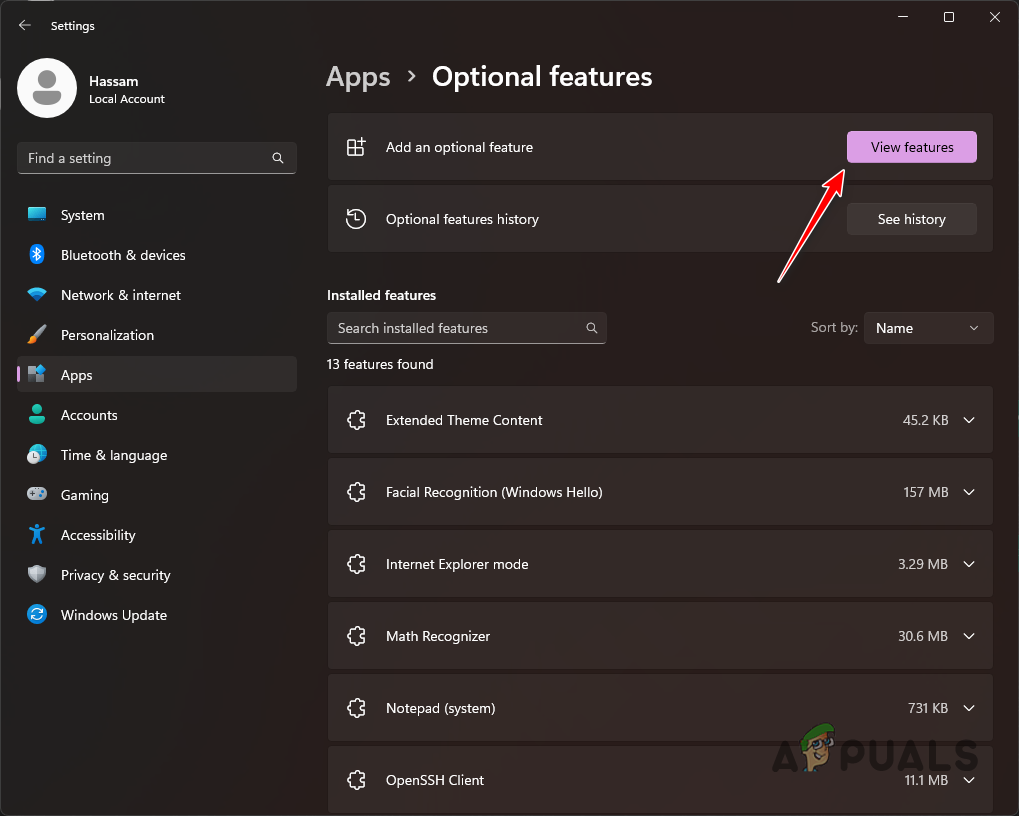Click the back arrow at top left
1019x816 pixels.
click(x=24, y=25)
